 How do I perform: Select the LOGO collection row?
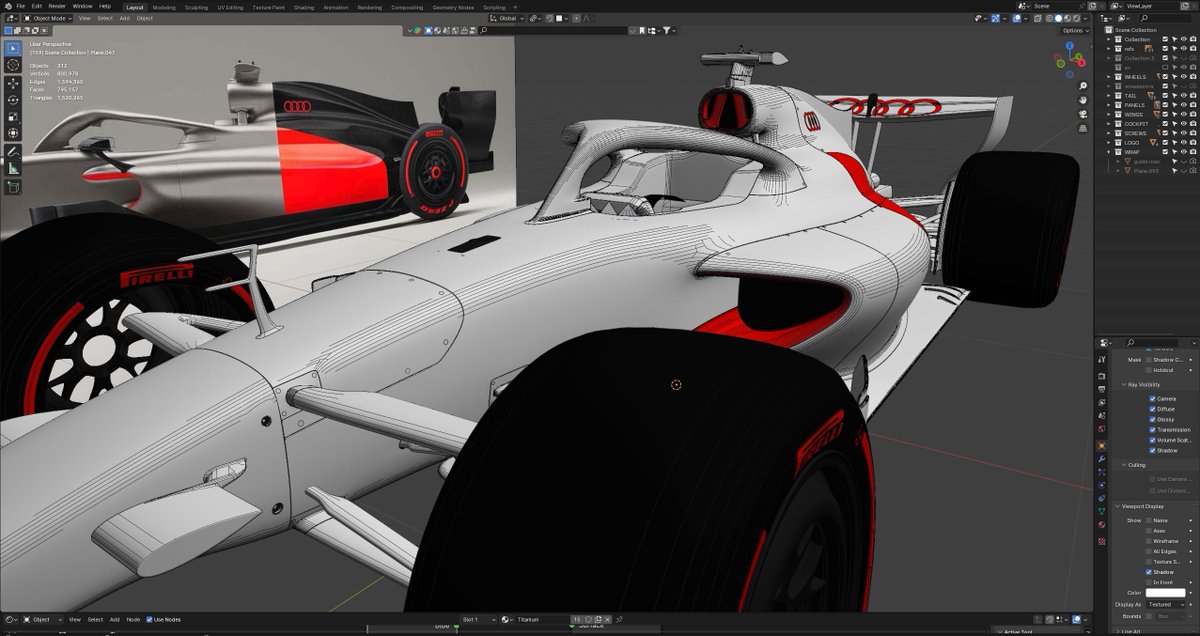pyautogui.click(x=1134, y=142)
